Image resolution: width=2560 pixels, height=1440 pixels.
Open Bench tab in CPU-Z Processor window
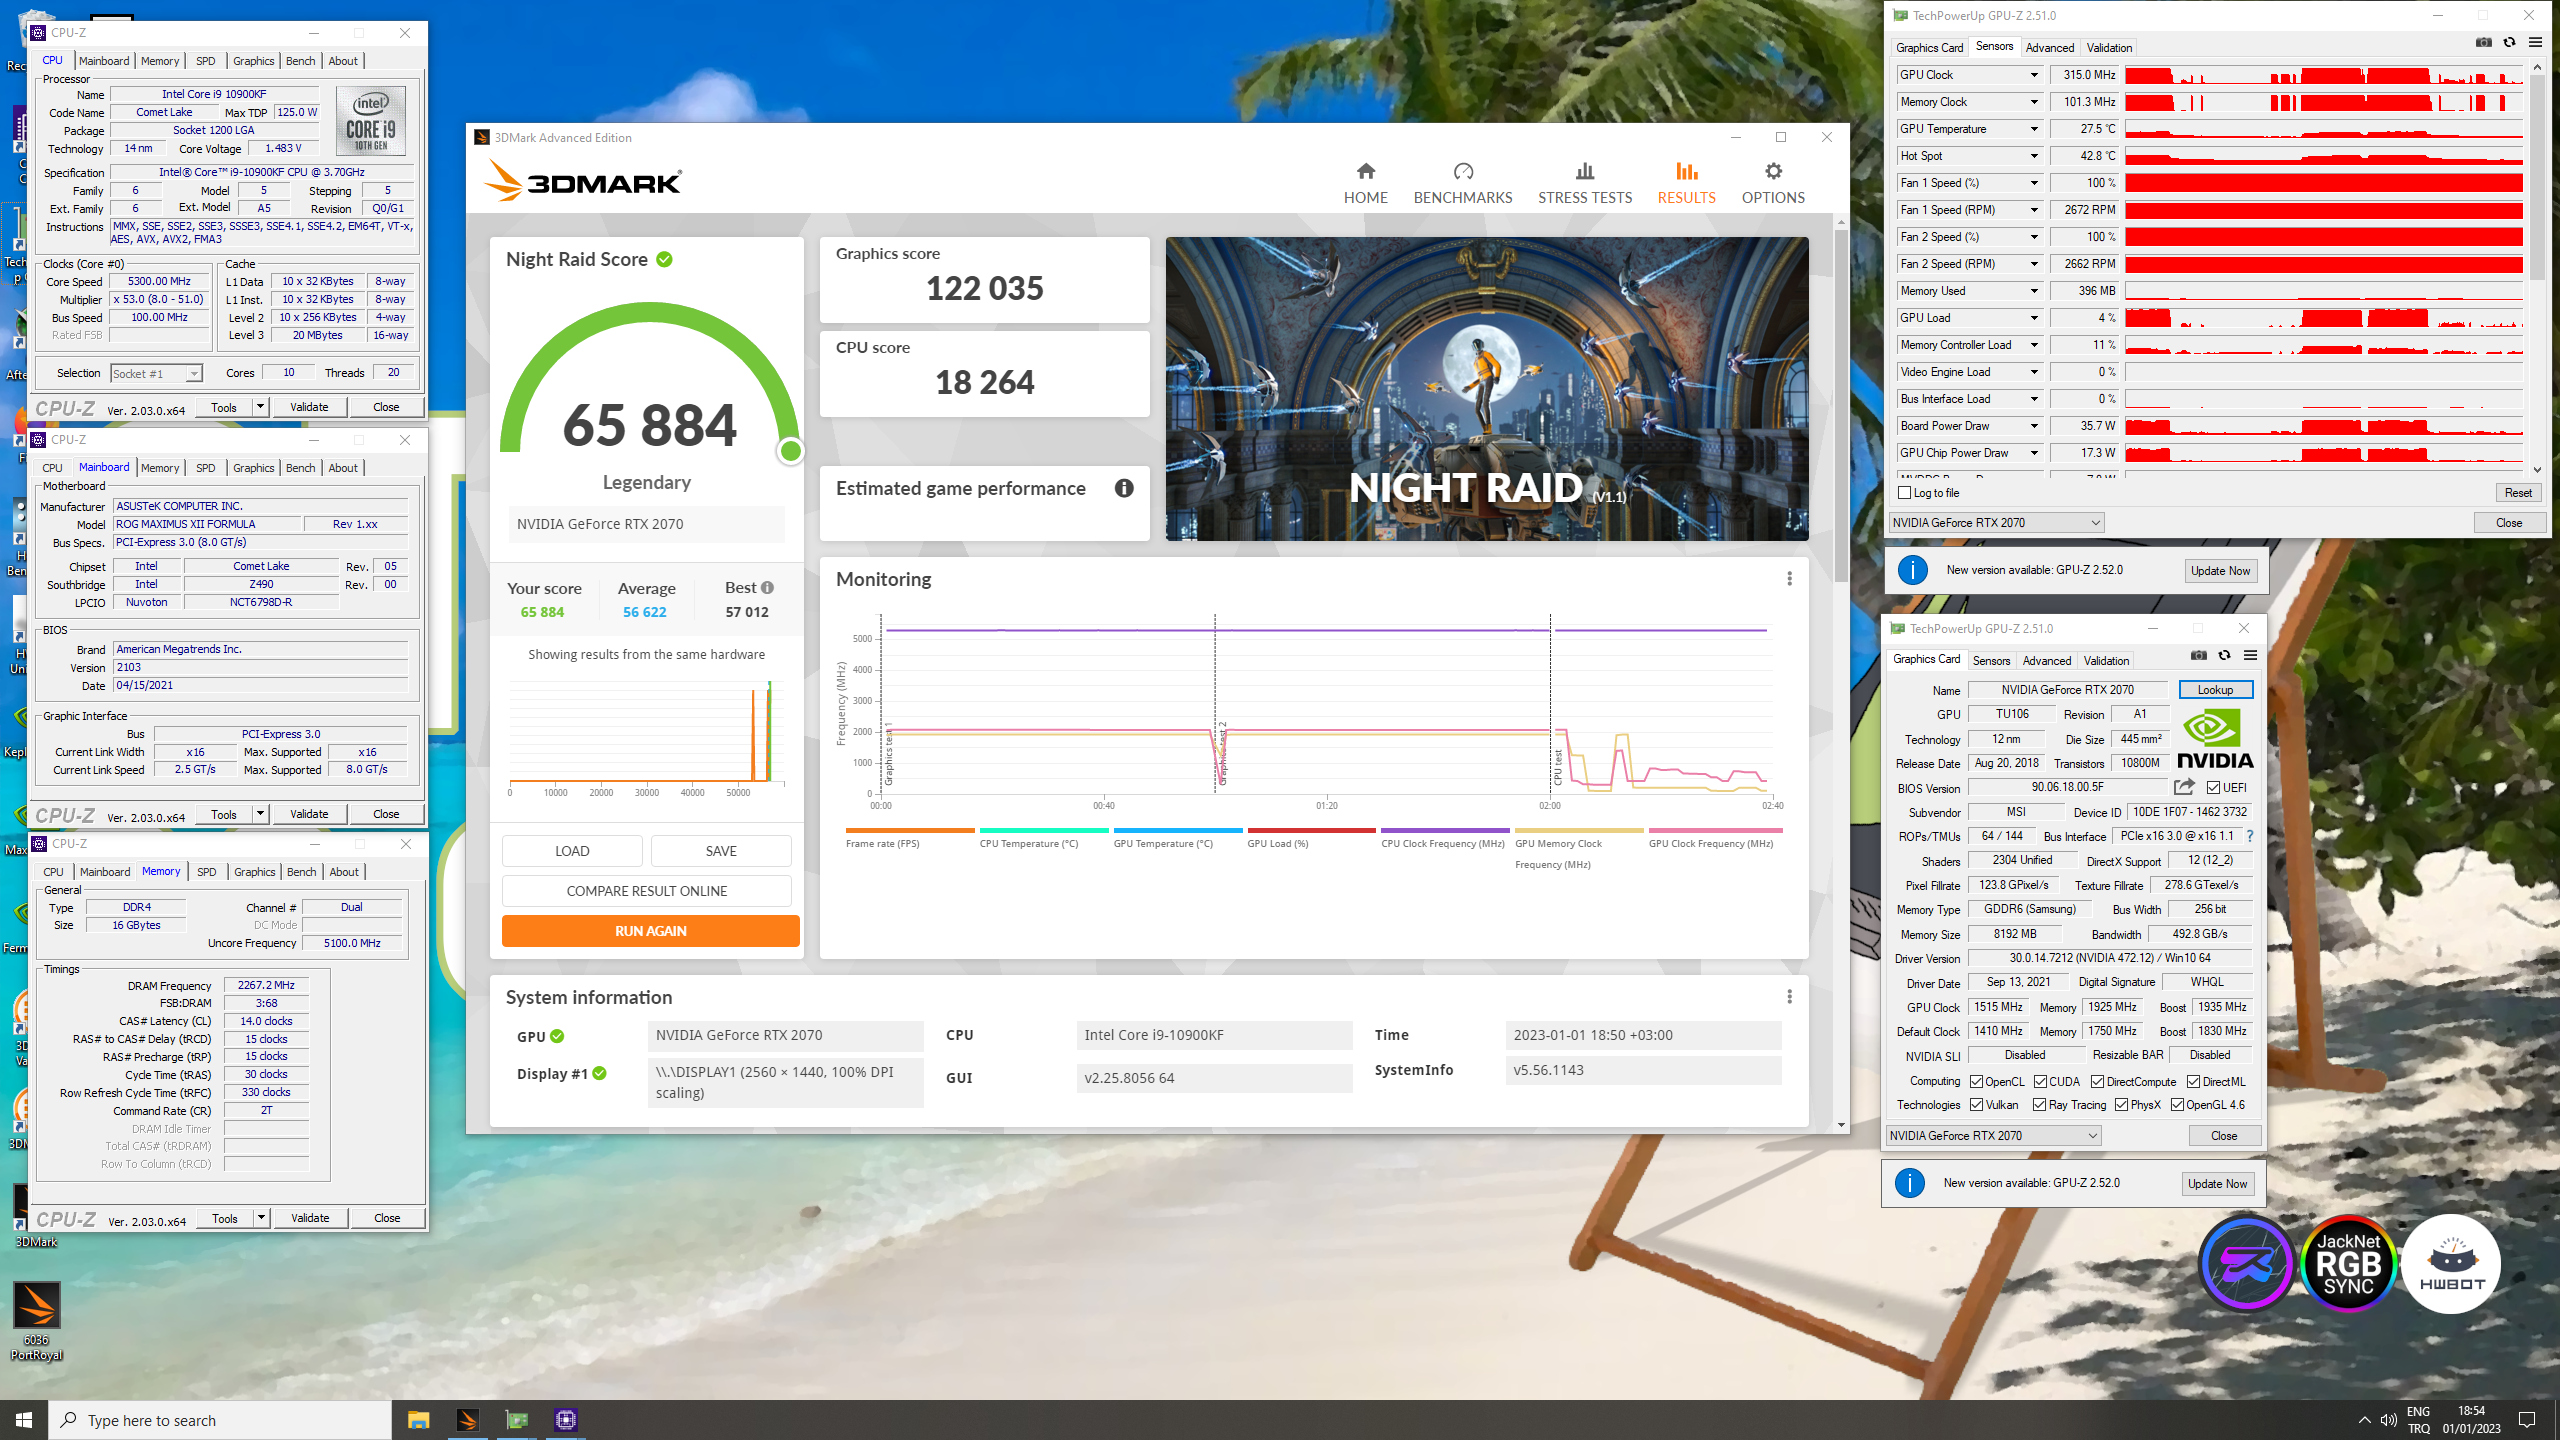point(300,61)
